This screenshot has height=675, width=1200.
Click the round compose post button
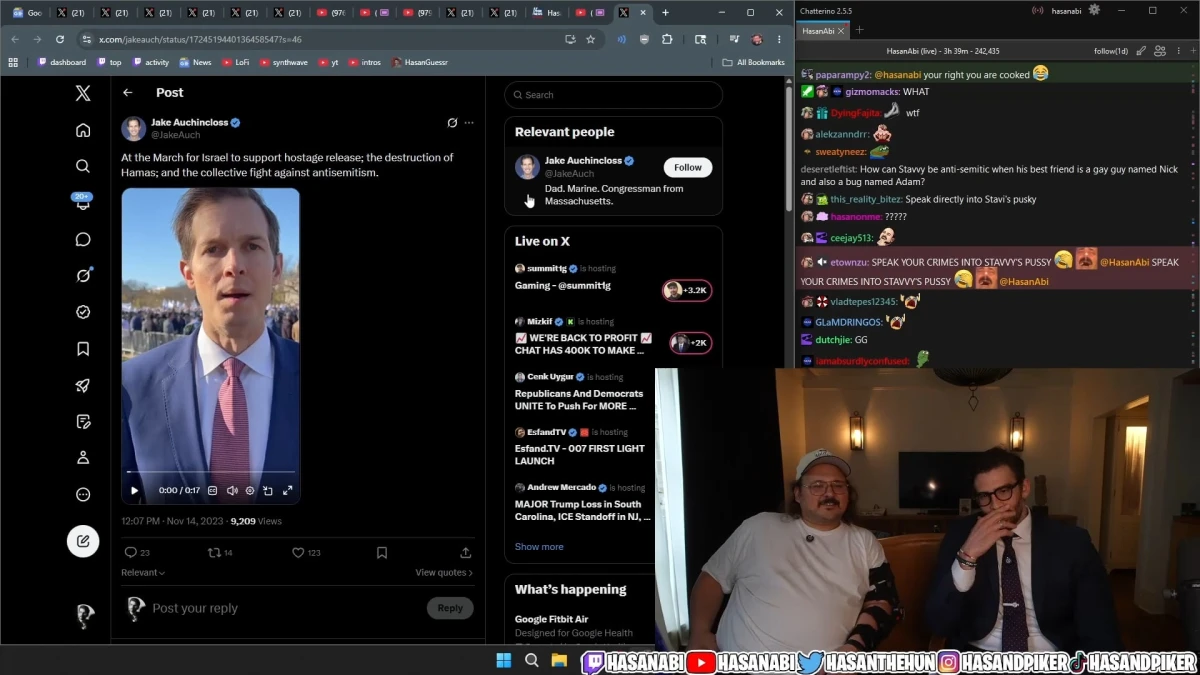83,541
